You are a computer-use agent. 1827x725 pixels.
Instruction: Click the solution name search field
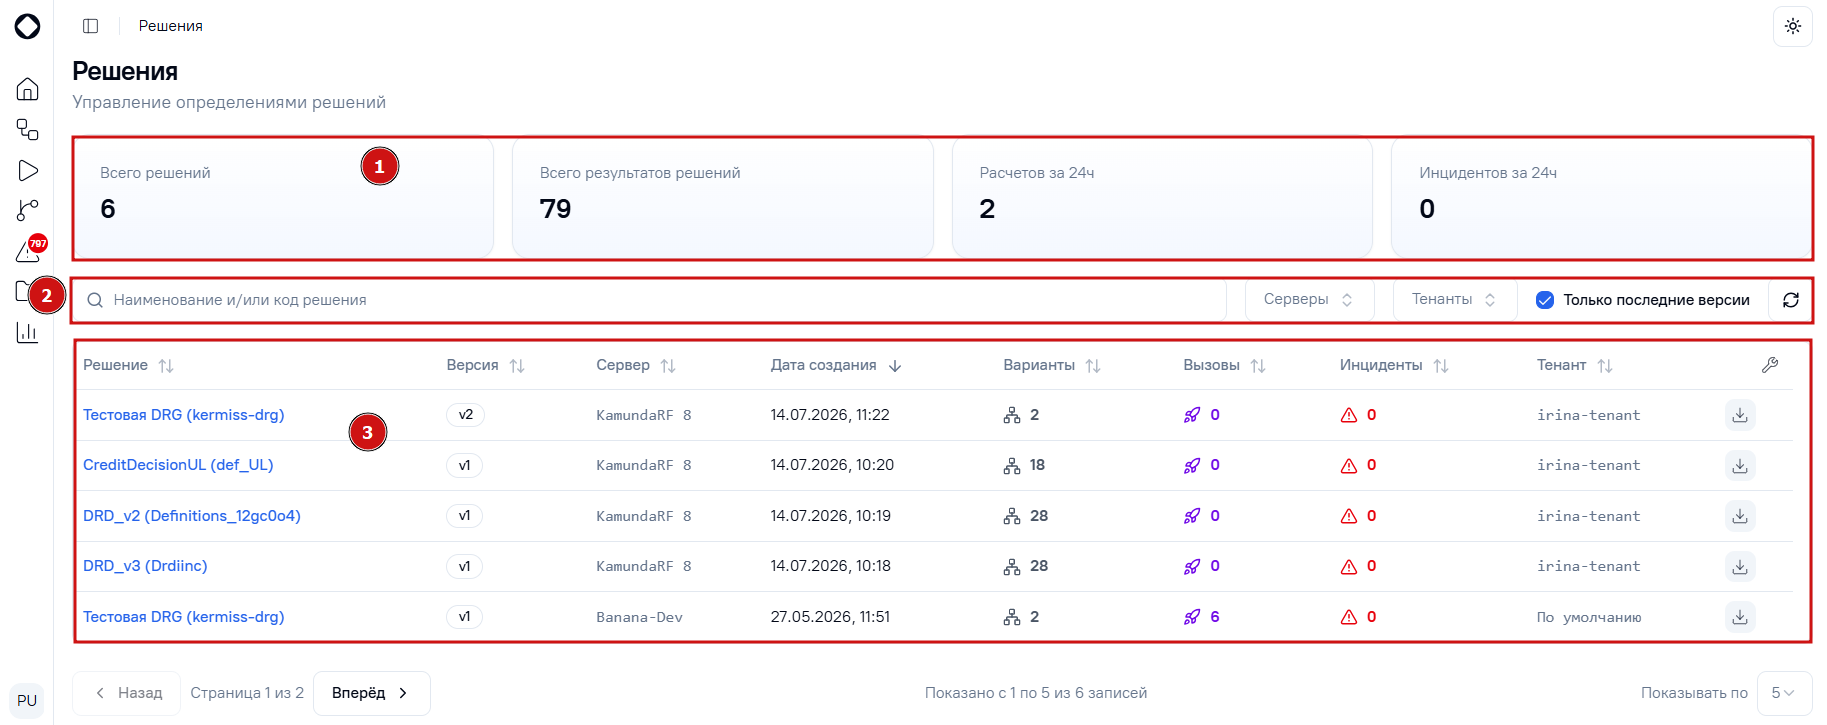point(649,300)
